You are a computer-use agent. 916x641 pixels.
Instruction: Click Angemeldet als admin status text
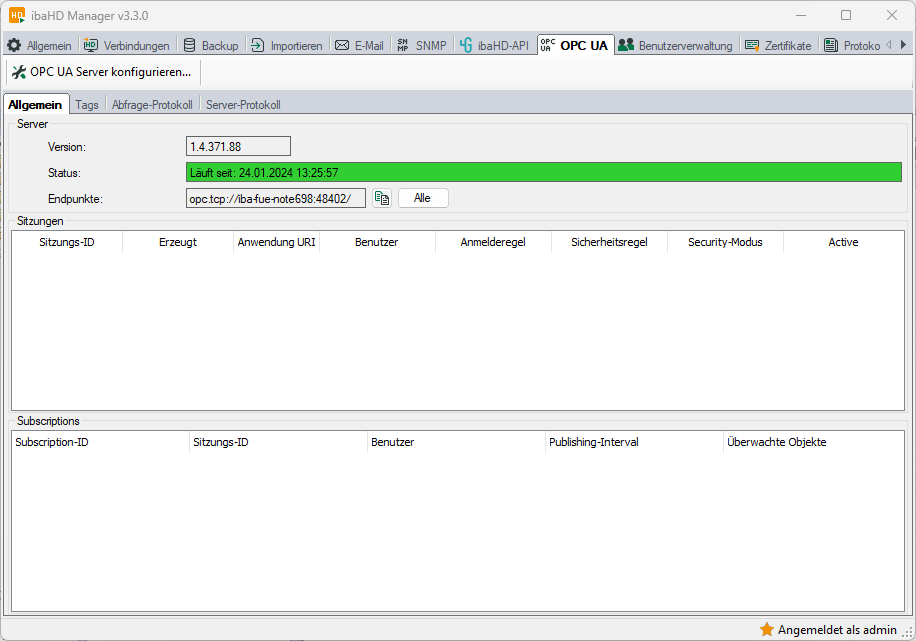coord(837,630)
